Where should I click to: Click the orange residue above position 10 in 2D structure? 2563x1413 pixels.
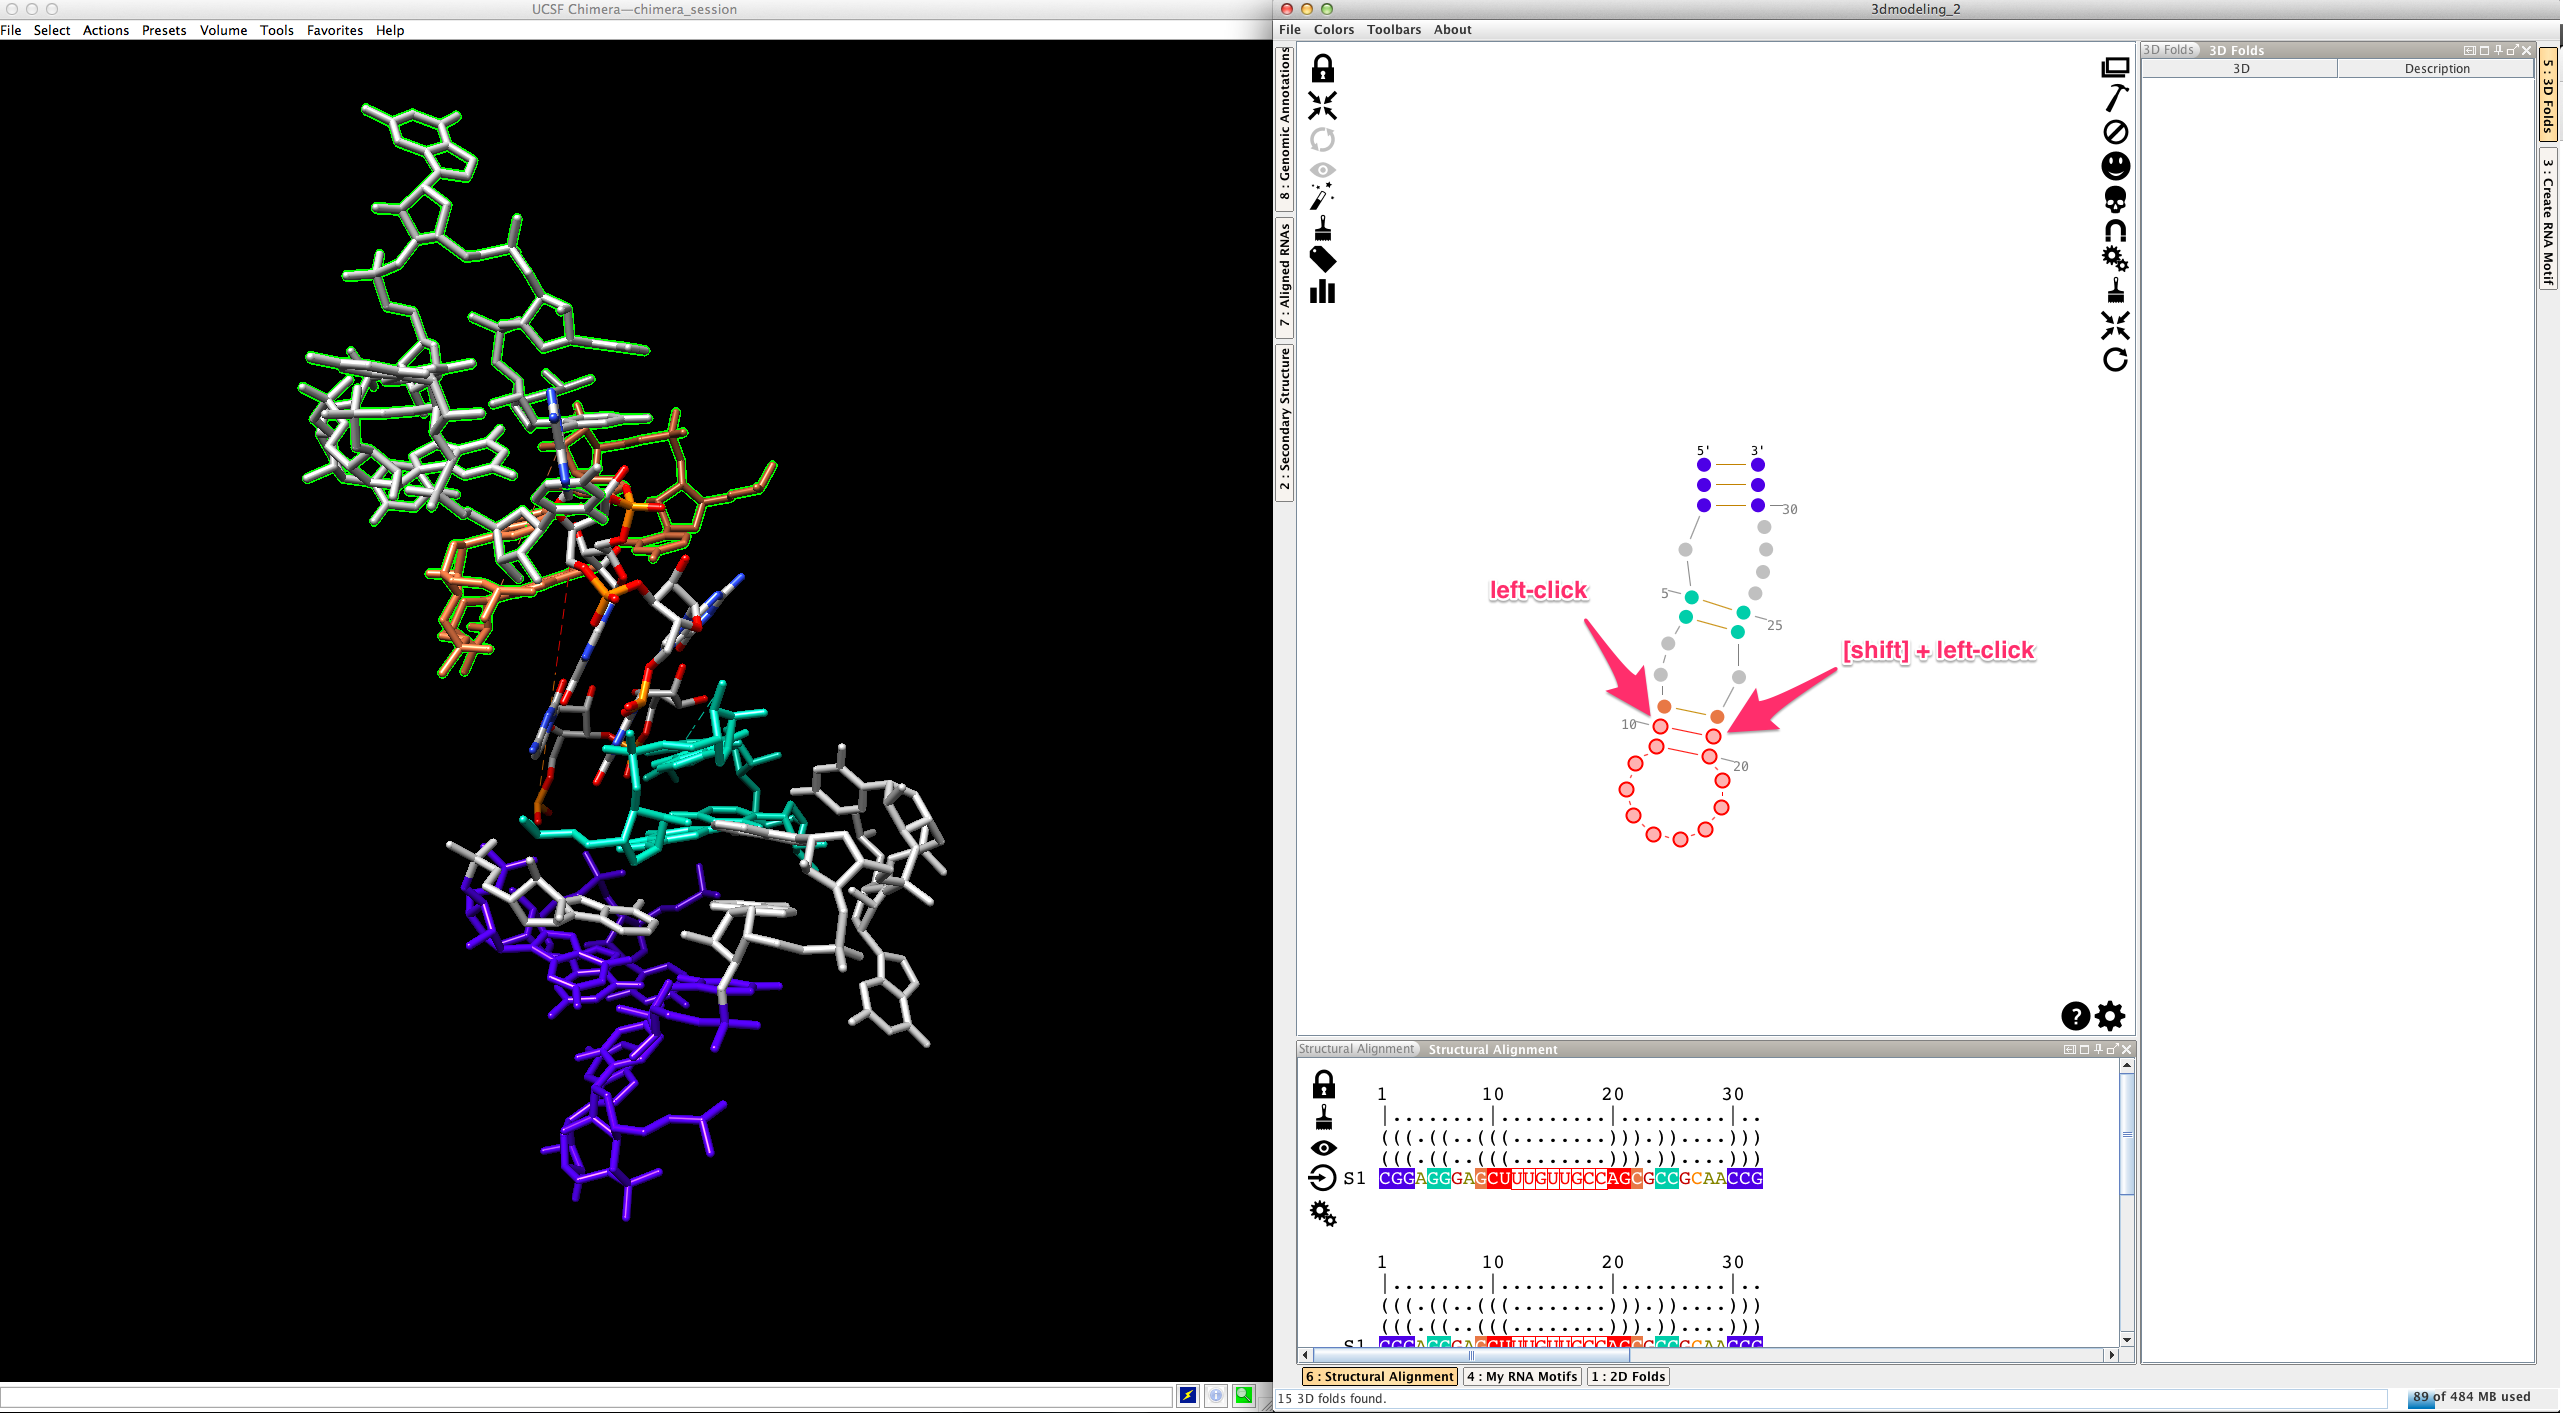[1664, 706]
